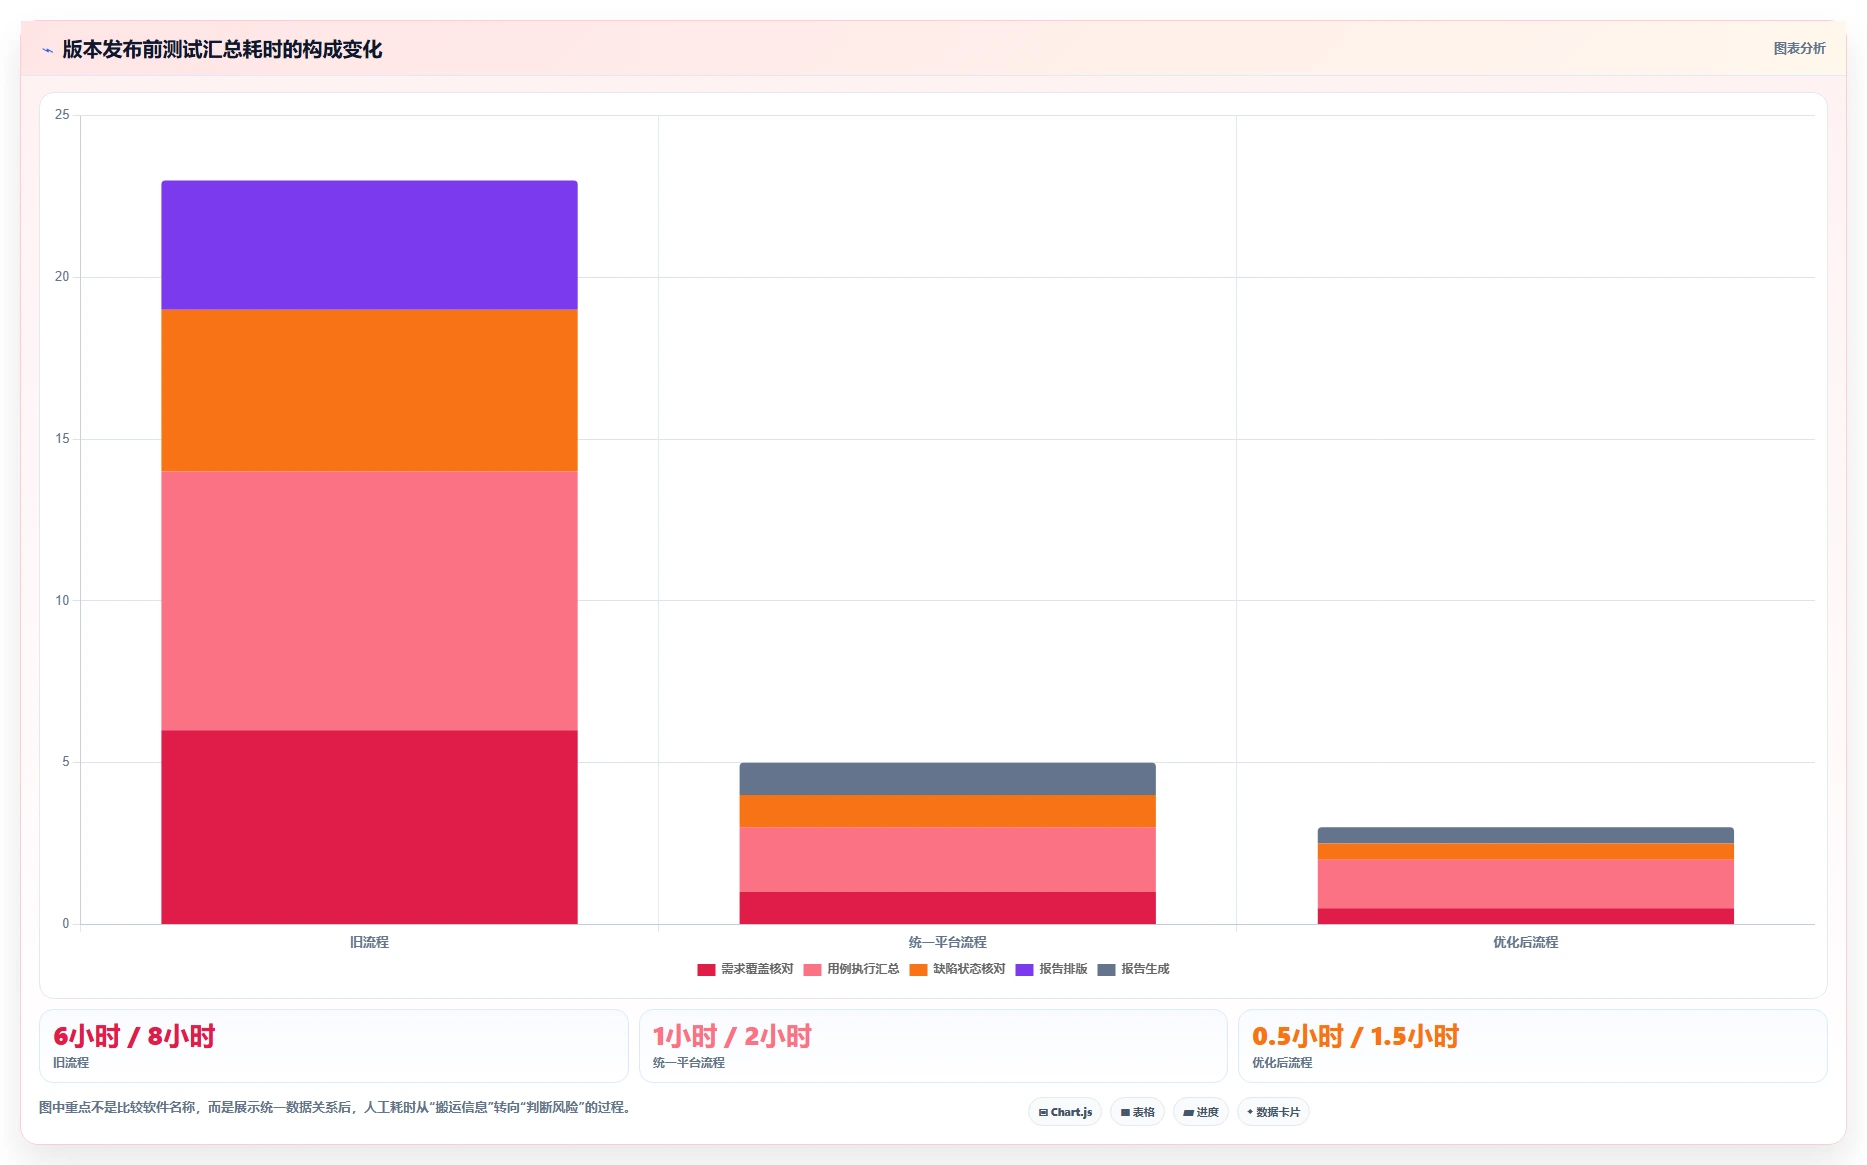Click the small icon before the chart title

coord(47,50)
